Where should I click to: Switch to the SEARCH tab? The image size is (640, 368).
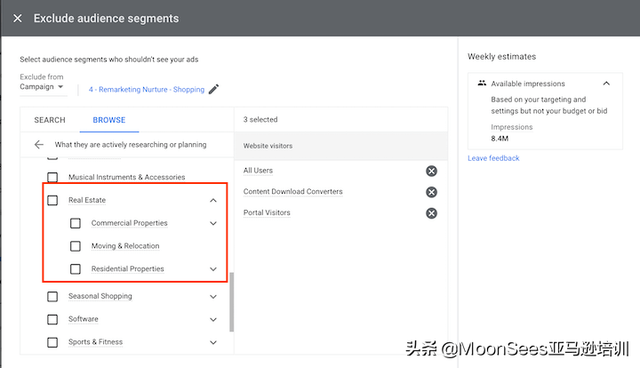pos(50,120)
